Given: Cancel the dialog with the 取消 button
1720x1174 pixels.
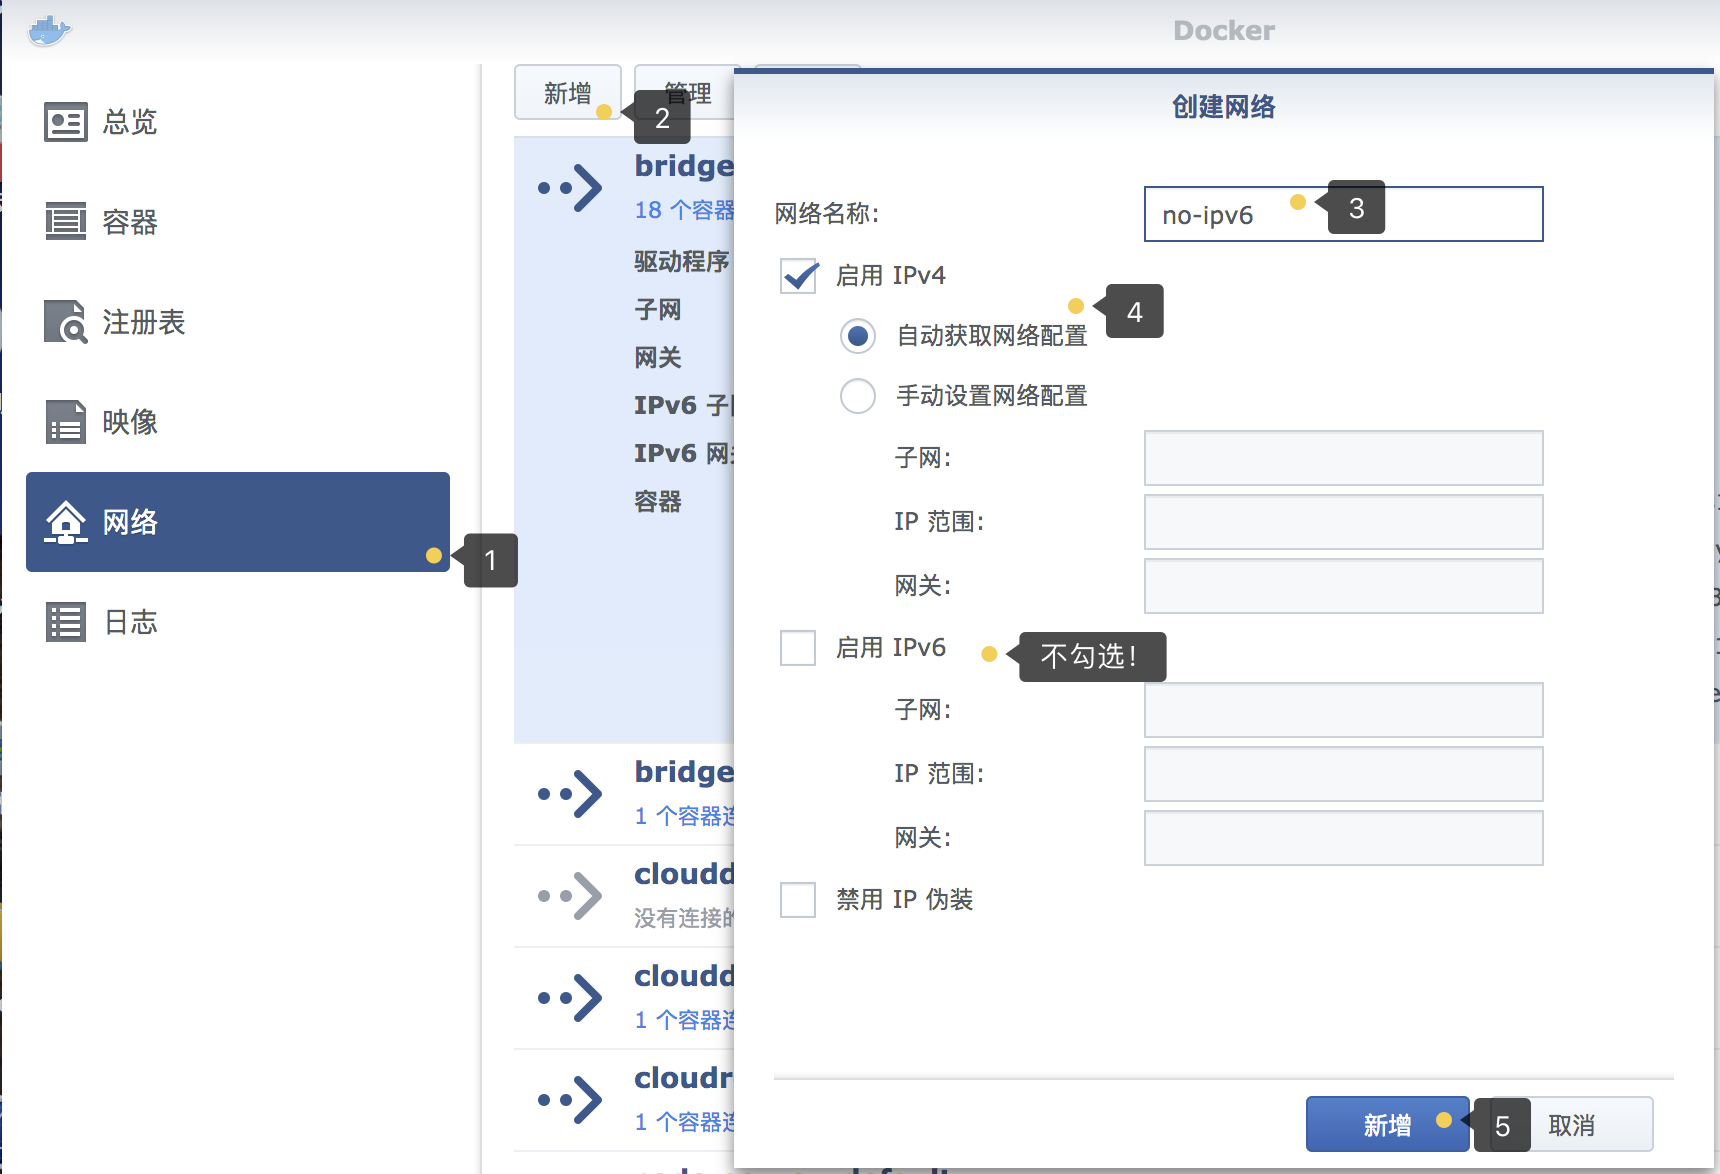Looking at the screenshot, I should click(x=1571, y=1125).
